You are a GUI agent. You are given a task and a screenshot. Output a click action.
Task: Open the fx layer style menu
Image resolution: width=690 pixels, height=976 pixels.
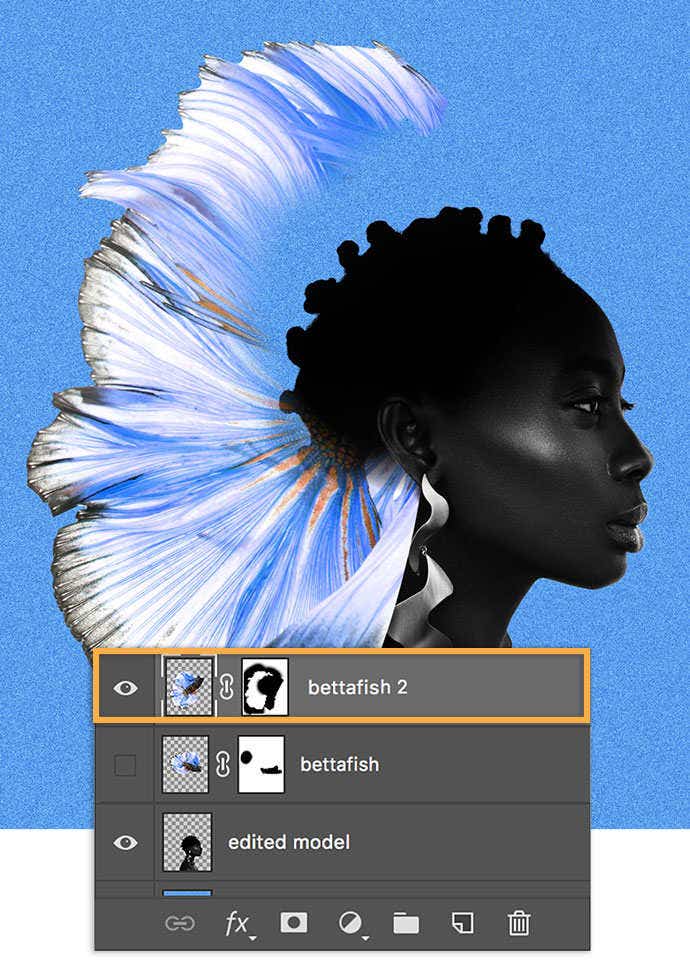pyautogui.click(x=238, y=924)
